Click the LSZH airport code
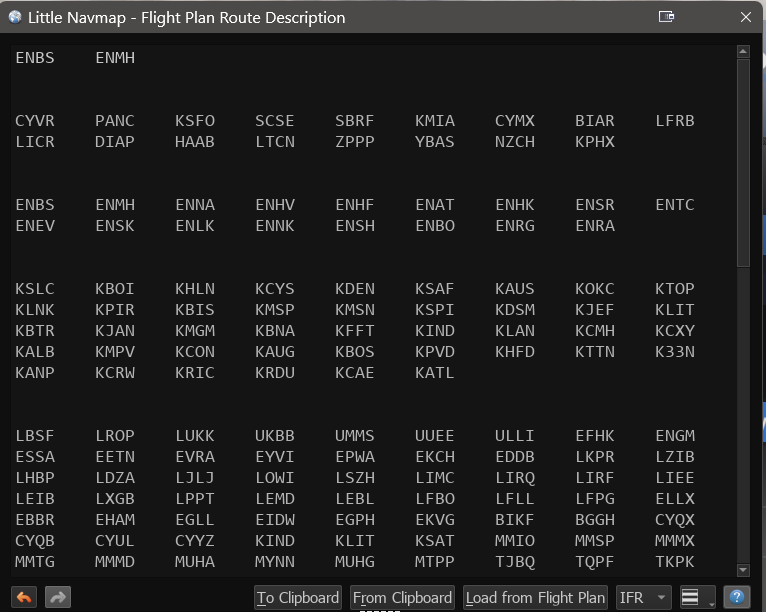This screenshot has height=612, width=766. click(x=355, y=478)
